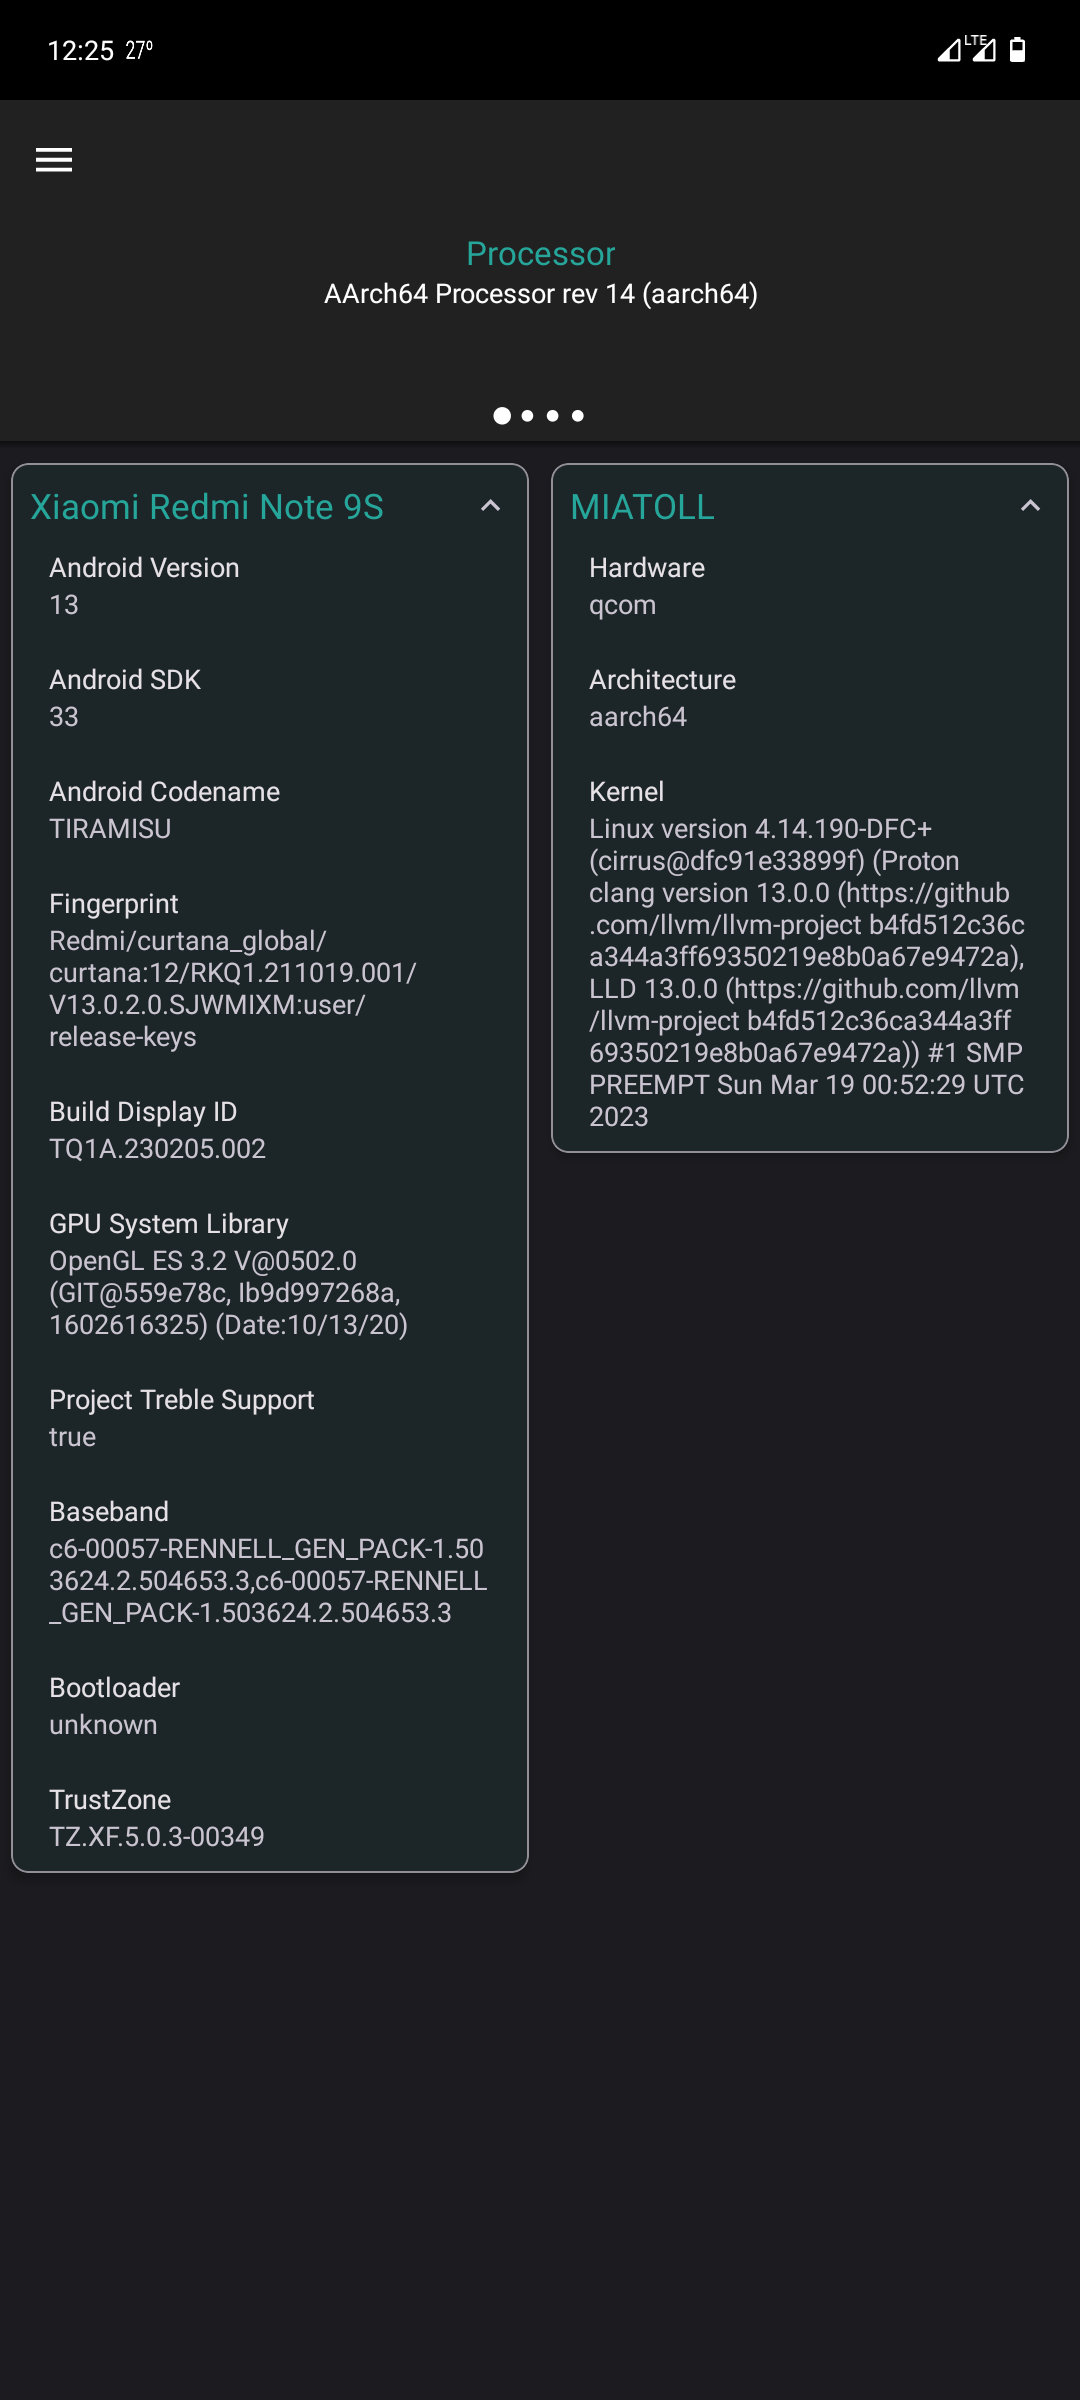
Task: Go to the second page indicator dot
Action: pyautogui.click(x=528, y=416)
